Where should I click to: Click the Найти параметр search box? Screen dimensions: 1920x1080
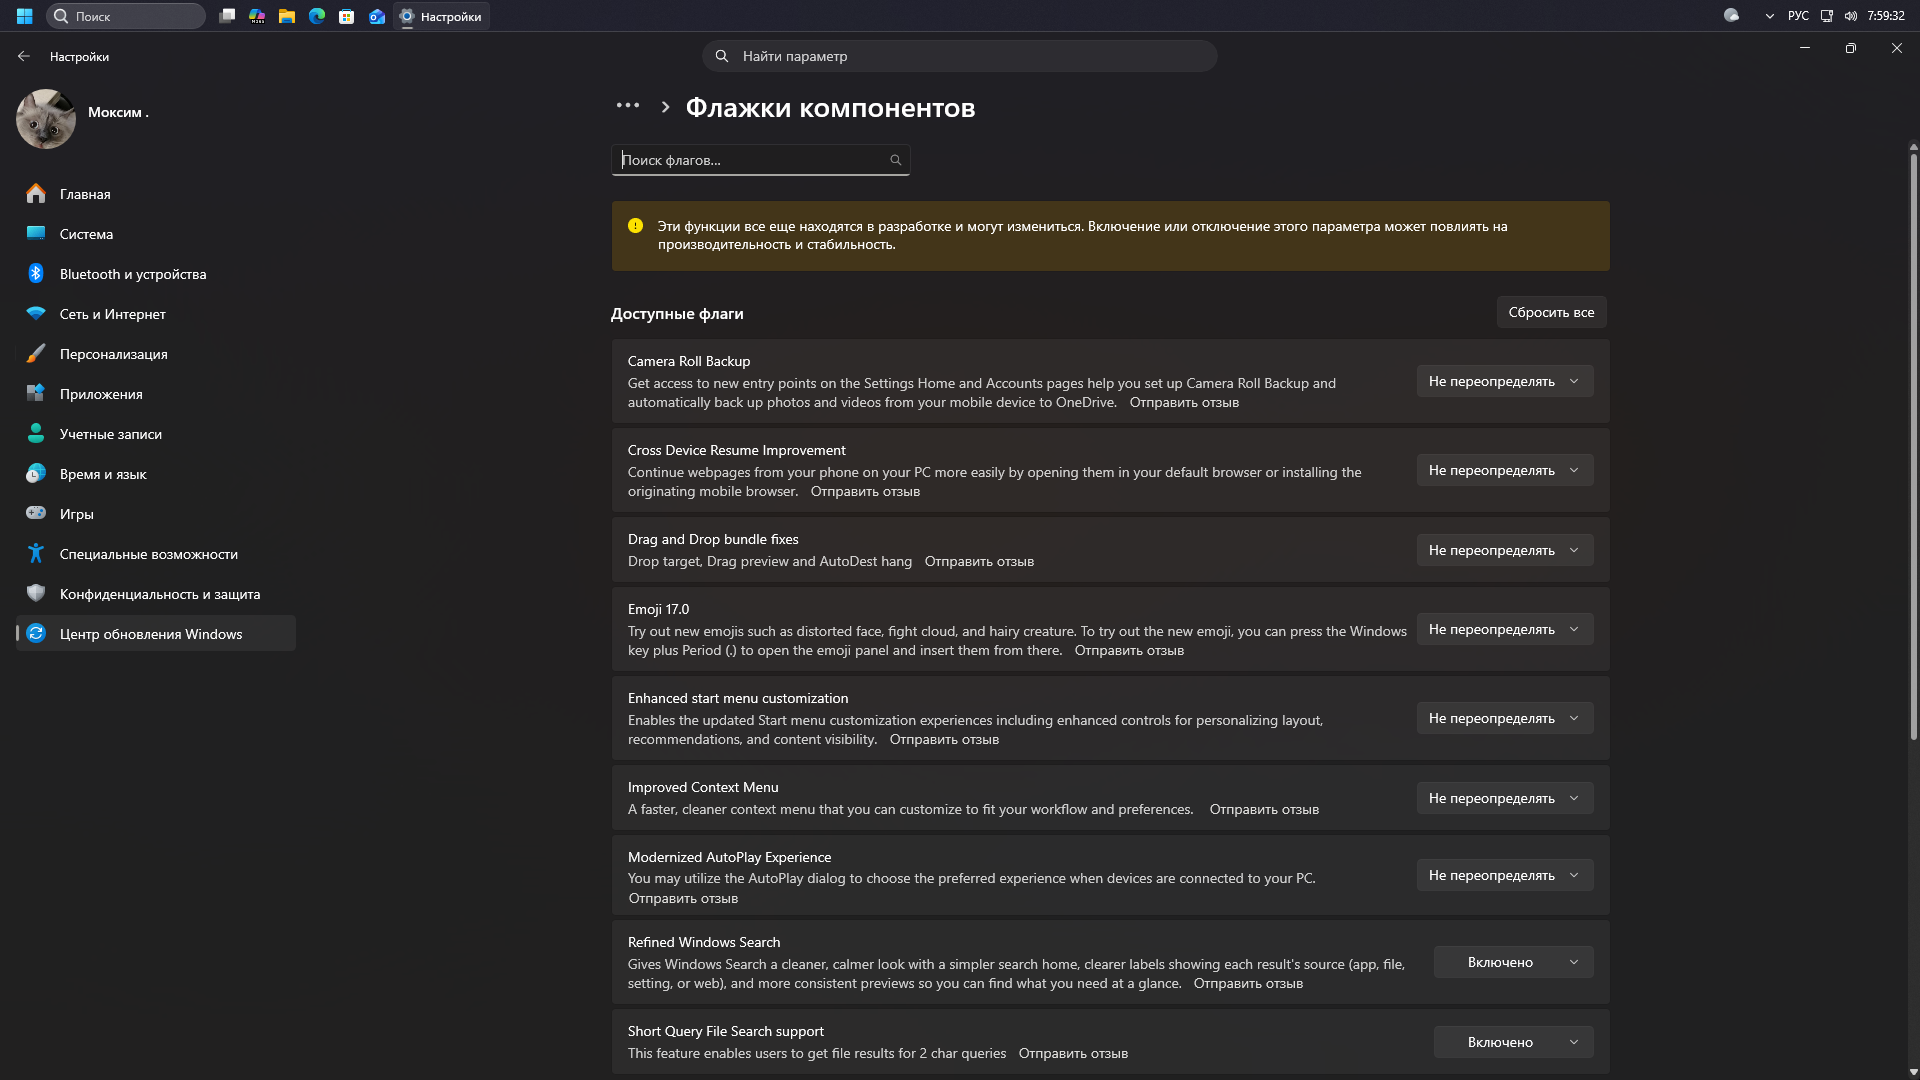(x=960, y=56)
